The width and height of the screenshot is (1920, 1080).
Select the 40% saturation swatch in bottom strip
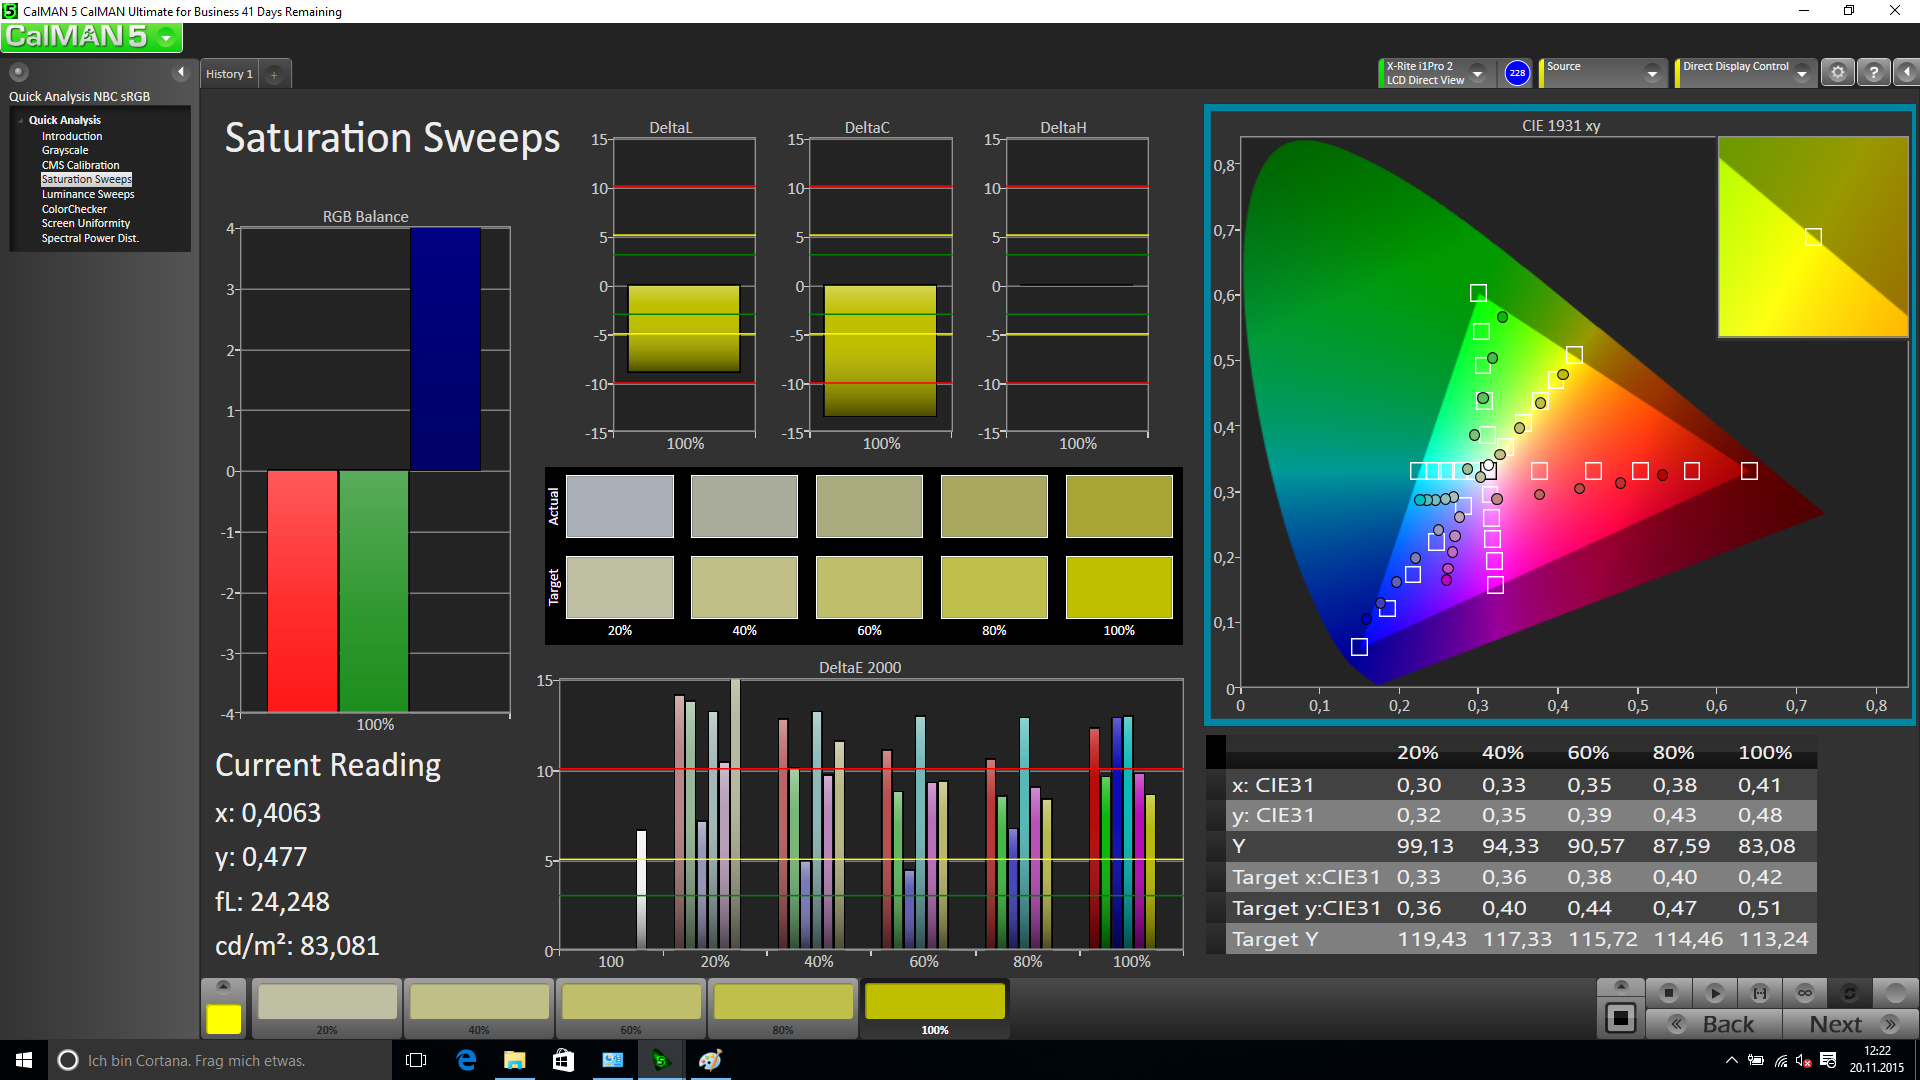click(x=479, y=1008)
